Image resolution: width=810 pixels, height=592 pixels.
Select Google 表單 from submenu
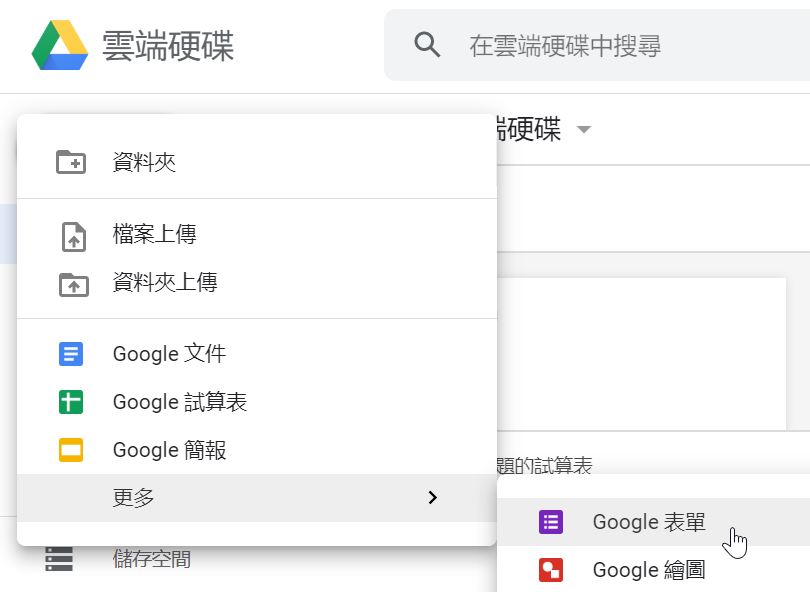pyautogui.click(x=653, y=522)
